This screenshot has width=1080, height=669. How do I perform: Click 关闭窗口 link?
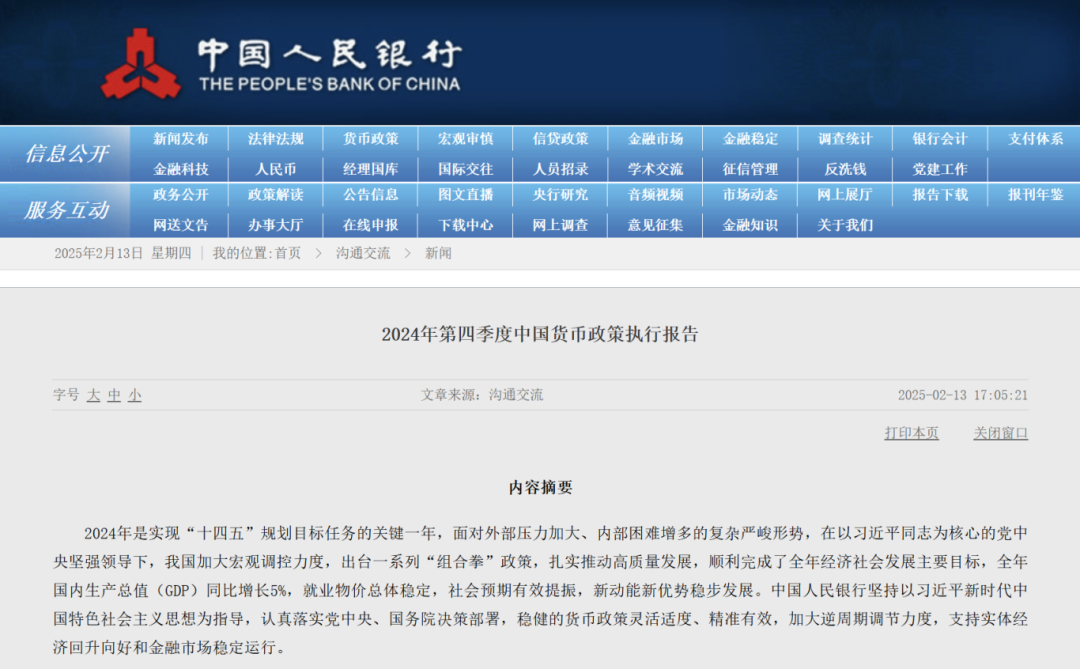click(x=1000, y=433)
